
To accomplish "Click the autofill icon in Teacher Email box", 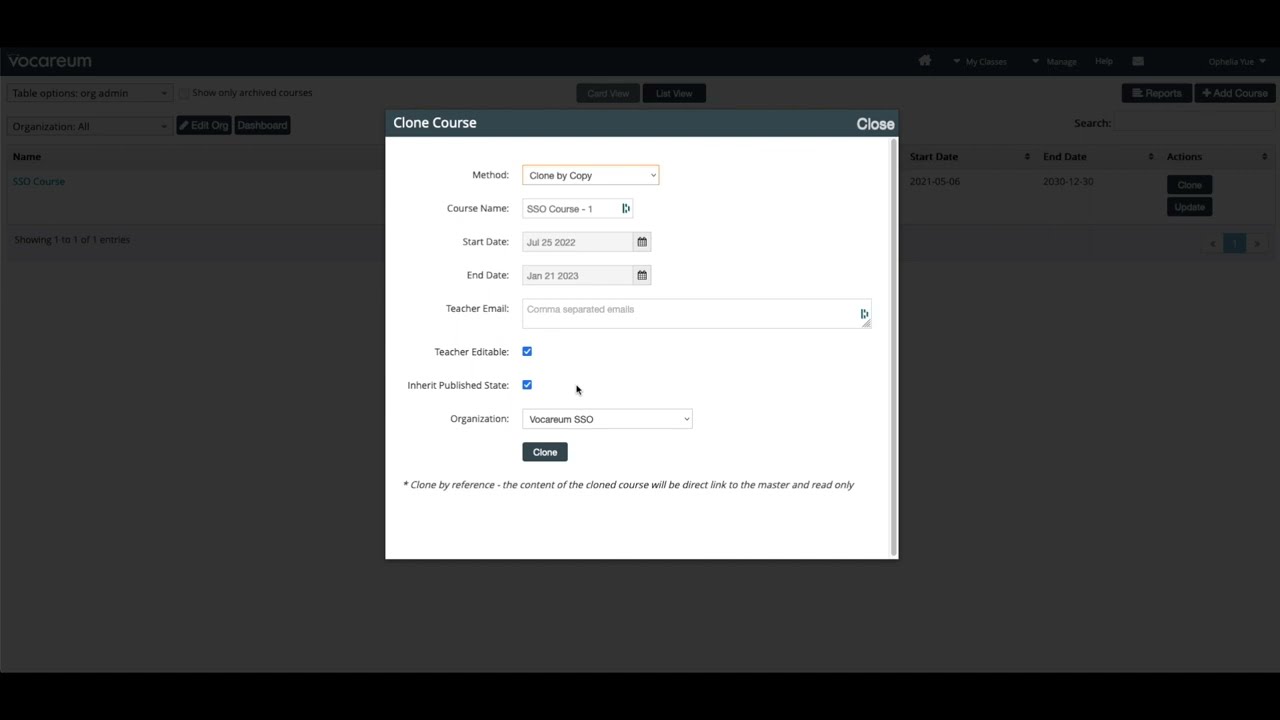I will point(864,314).
